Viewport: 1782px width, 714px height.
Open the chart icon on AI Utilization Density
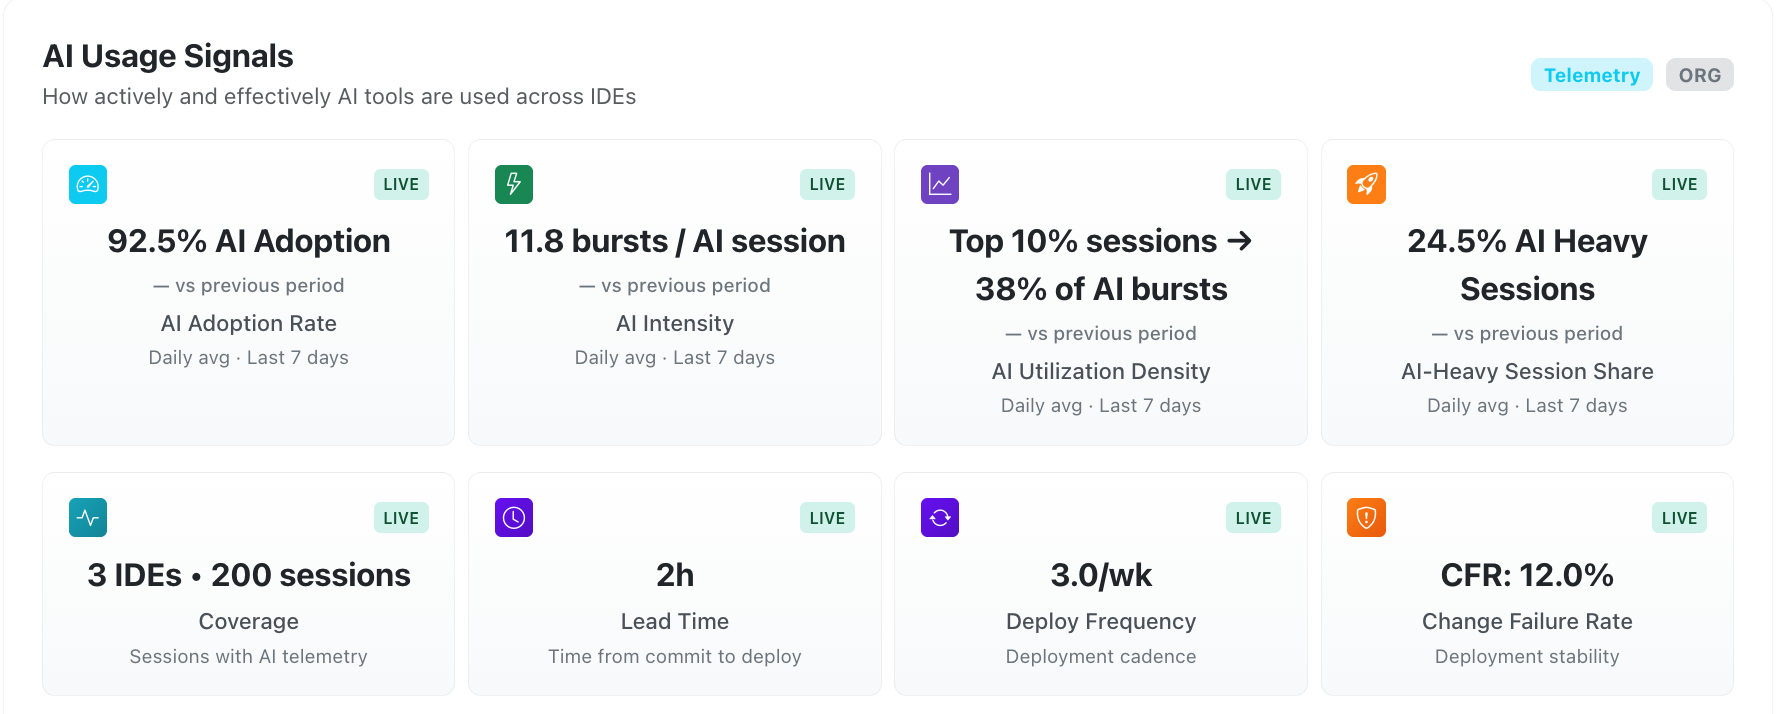tap(940, 184)
